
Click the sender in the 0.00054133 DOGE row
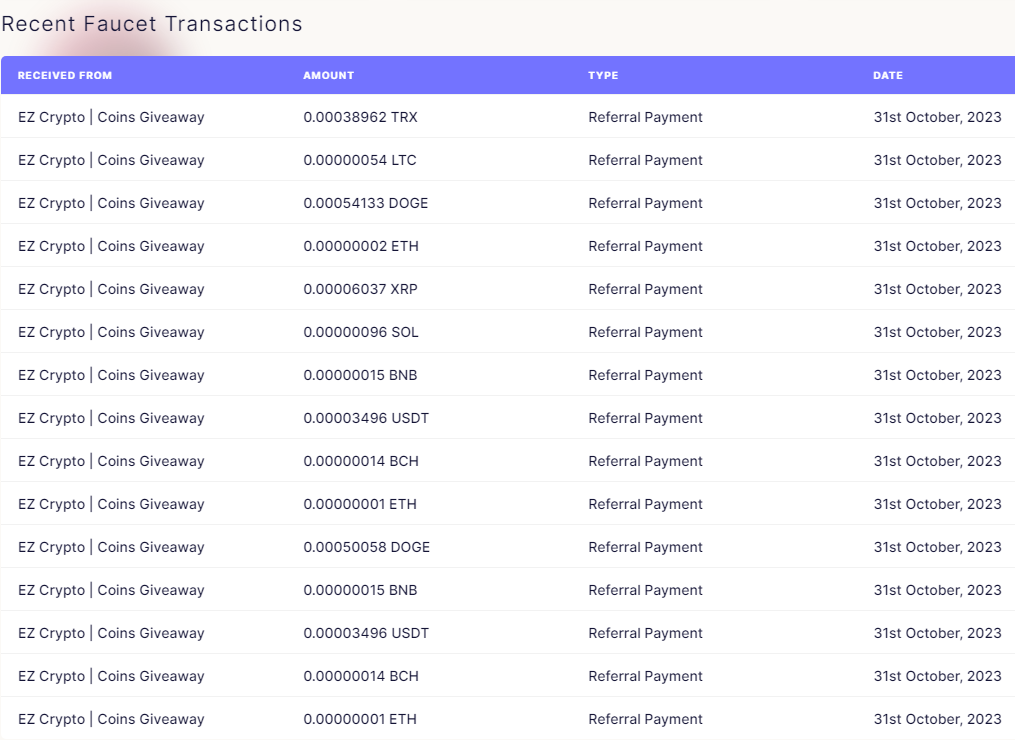pyautogui.click(x=111, y=203)
